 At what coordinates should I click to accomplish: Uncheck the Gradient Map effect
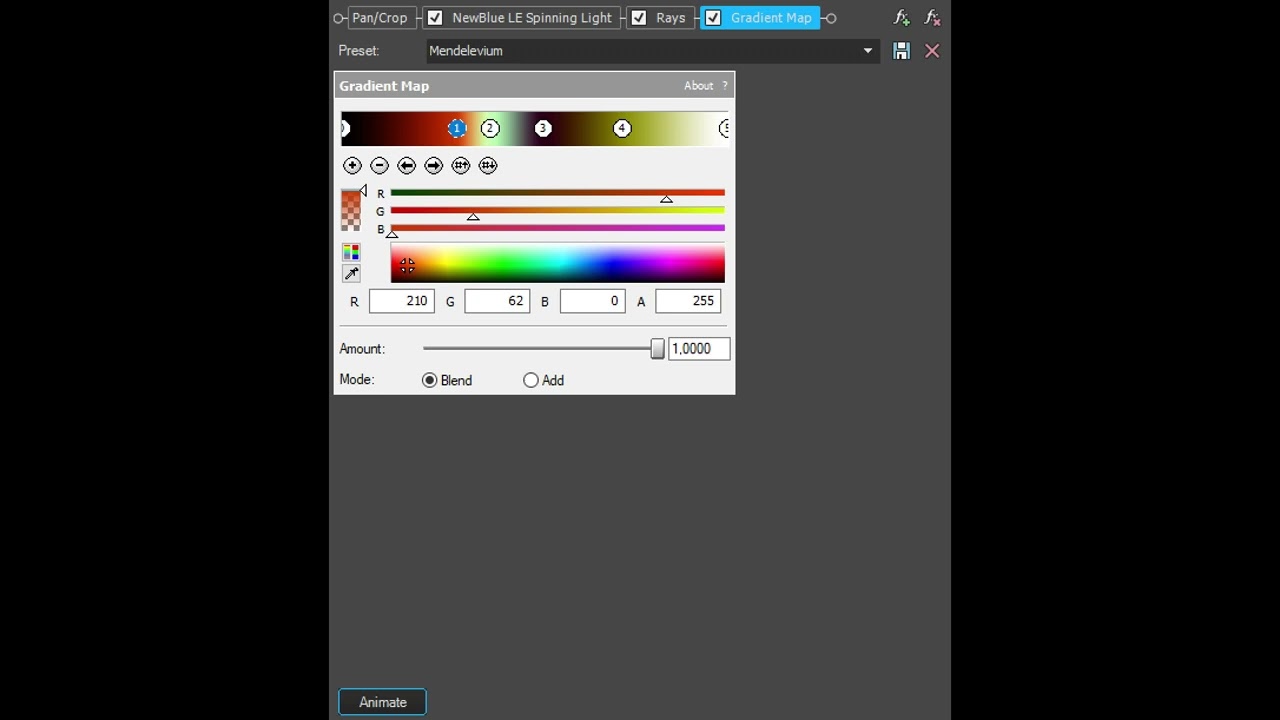pos(713,18)
